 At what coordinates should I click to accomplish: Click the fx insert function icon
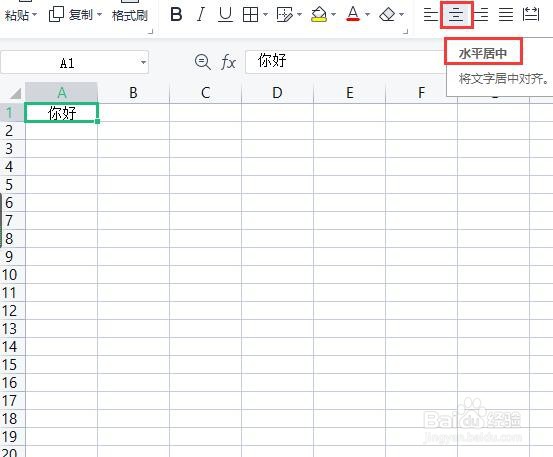click(228, 62)
